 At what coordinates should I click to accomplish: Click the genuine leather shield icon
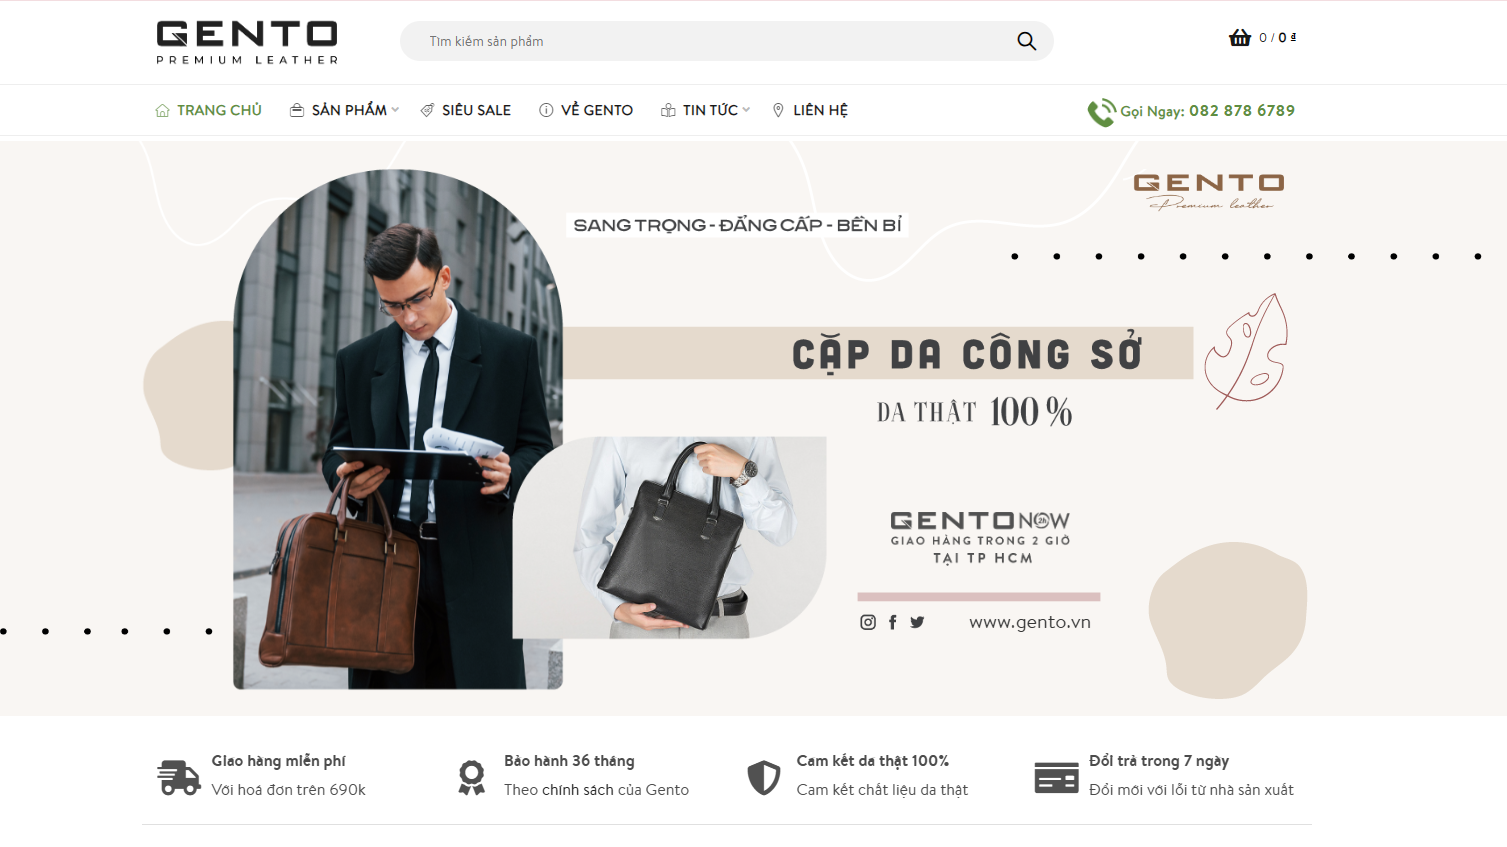pos(764,777)
